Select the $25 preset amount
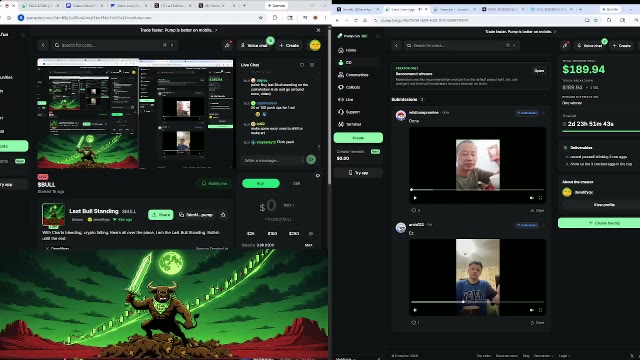Viewport: 640px width, 360px height. 251,233
